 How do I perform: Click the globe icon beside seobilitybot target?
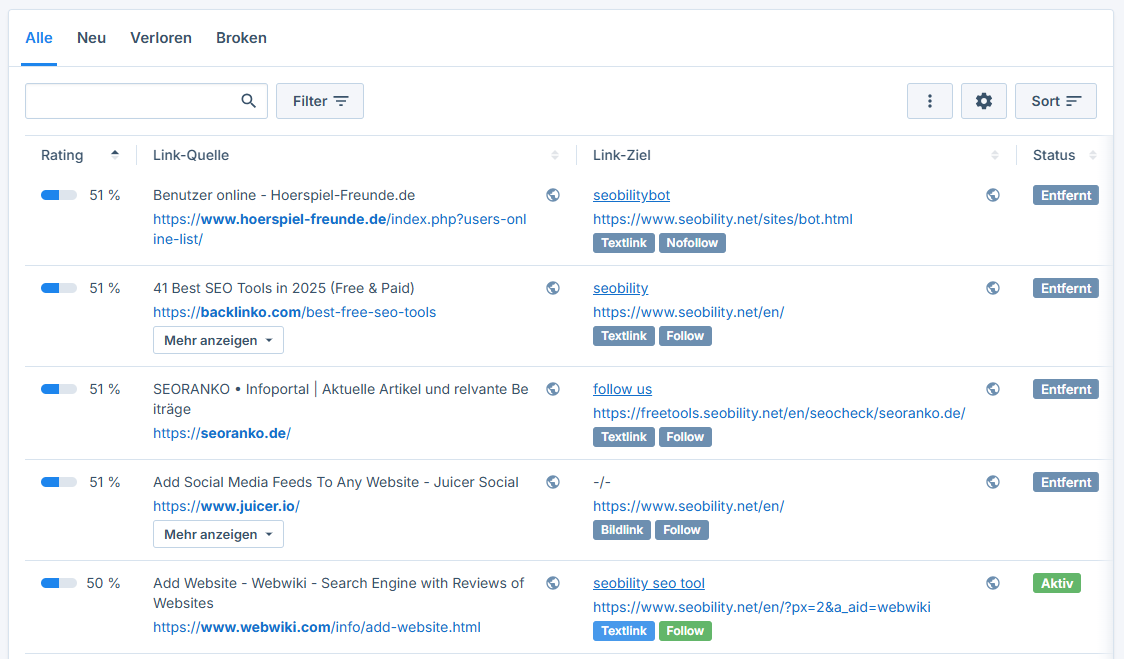pos(993,195)
